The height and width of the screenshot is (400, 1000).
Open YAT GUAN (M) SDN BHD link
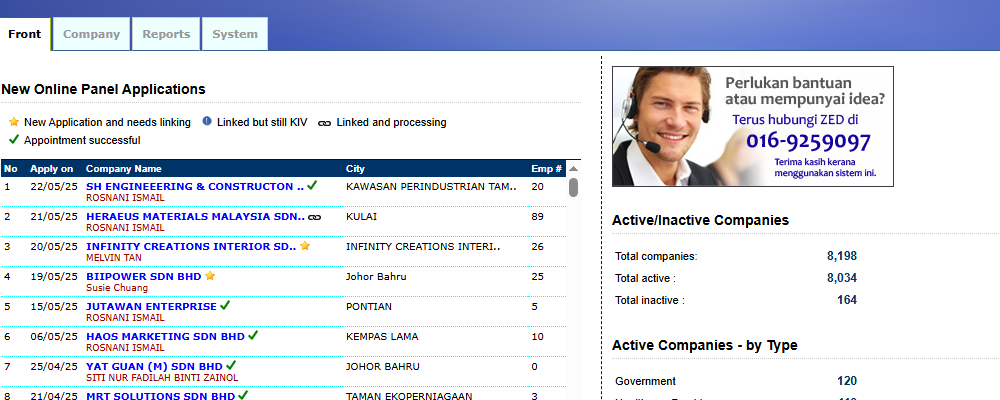point(153,366)
